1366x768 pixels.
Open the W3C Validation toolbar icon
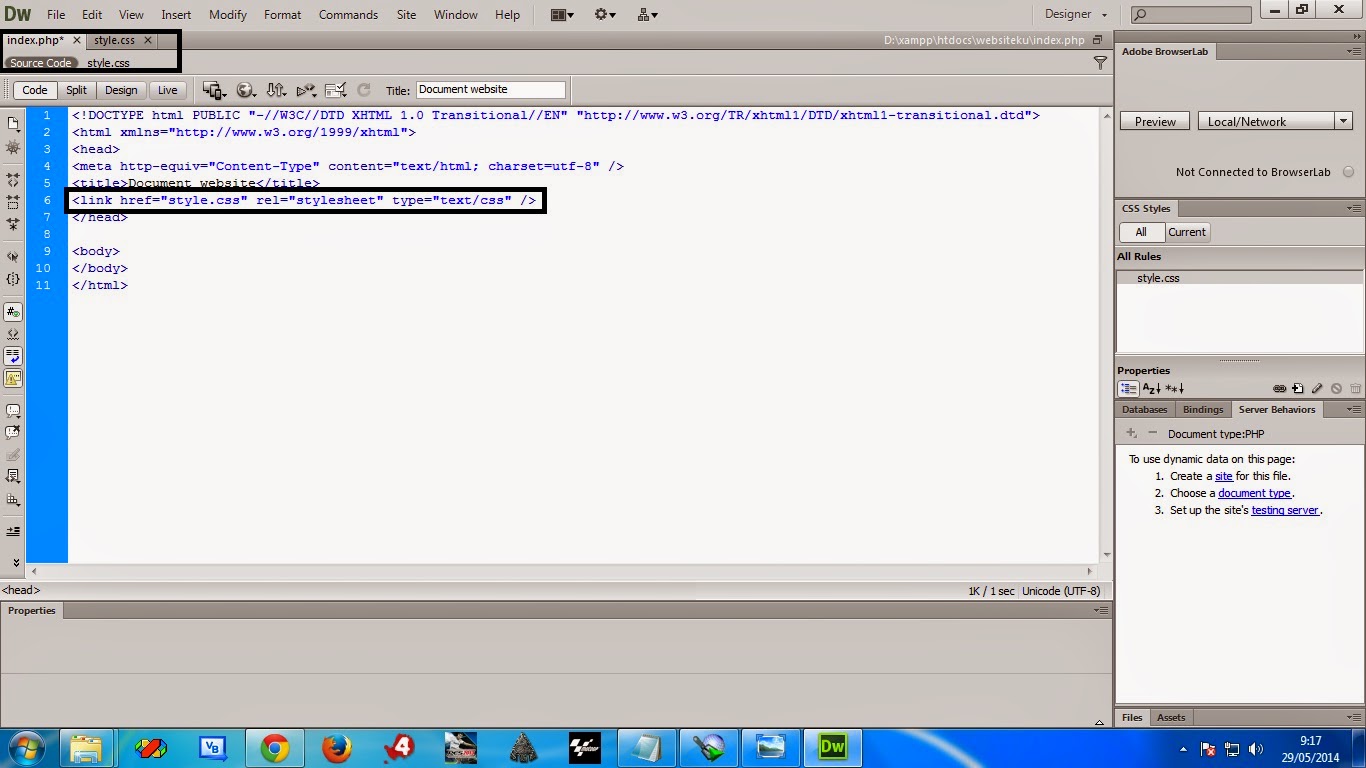tap(306, 90)
